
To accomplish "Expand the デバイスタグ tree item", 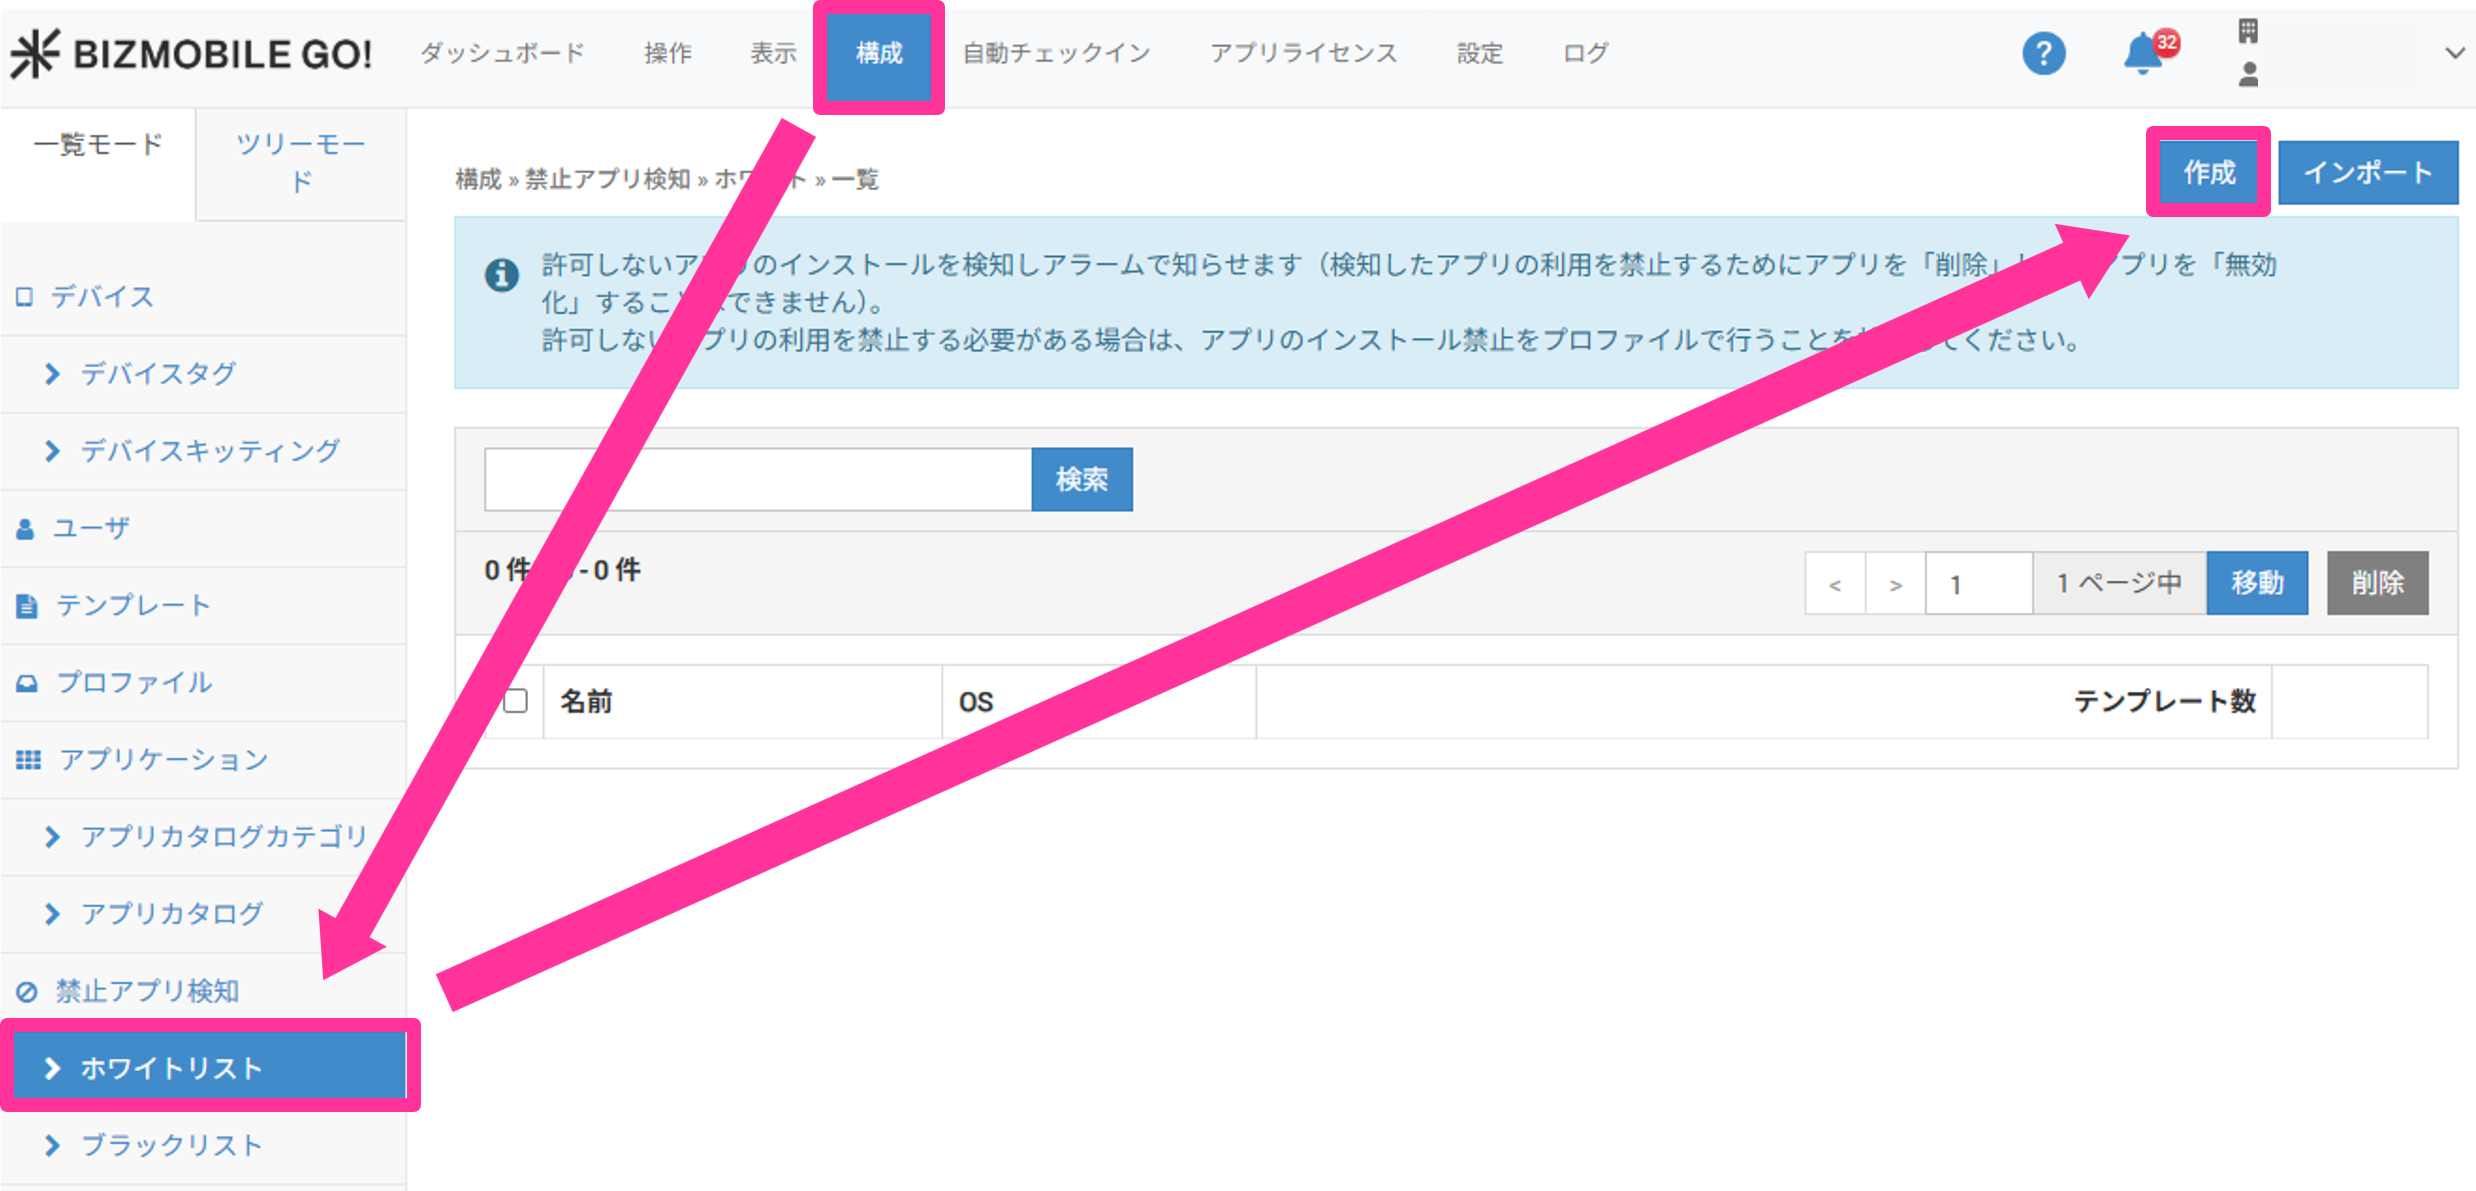I will [157, 373].
